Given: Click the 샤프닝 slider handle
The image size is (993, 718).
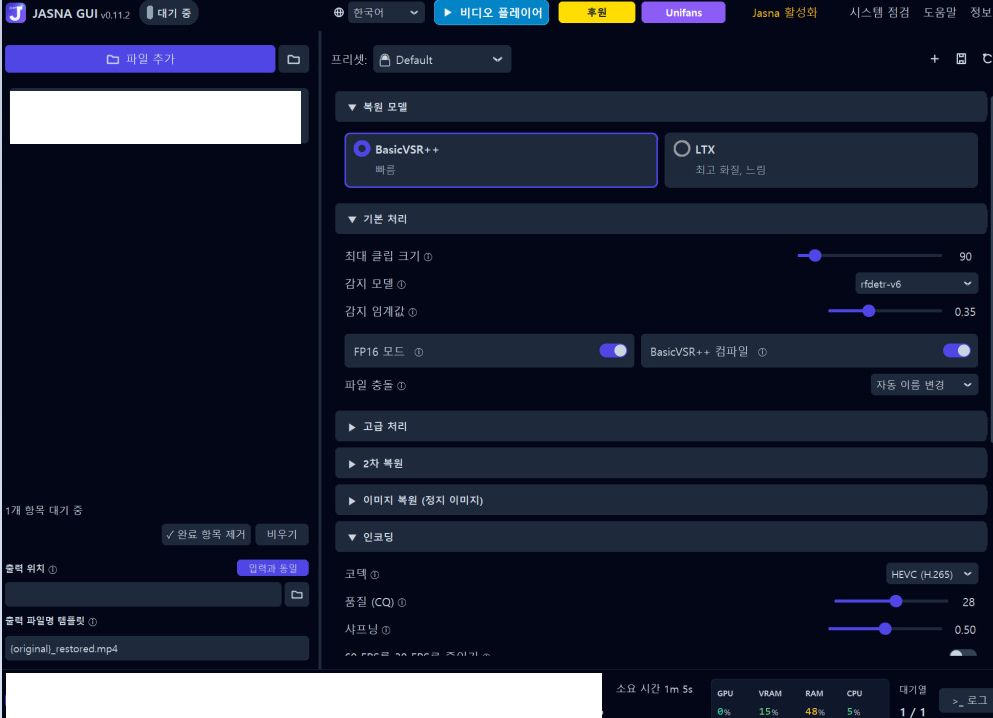Looking at the screenshot, I should 885,629.
